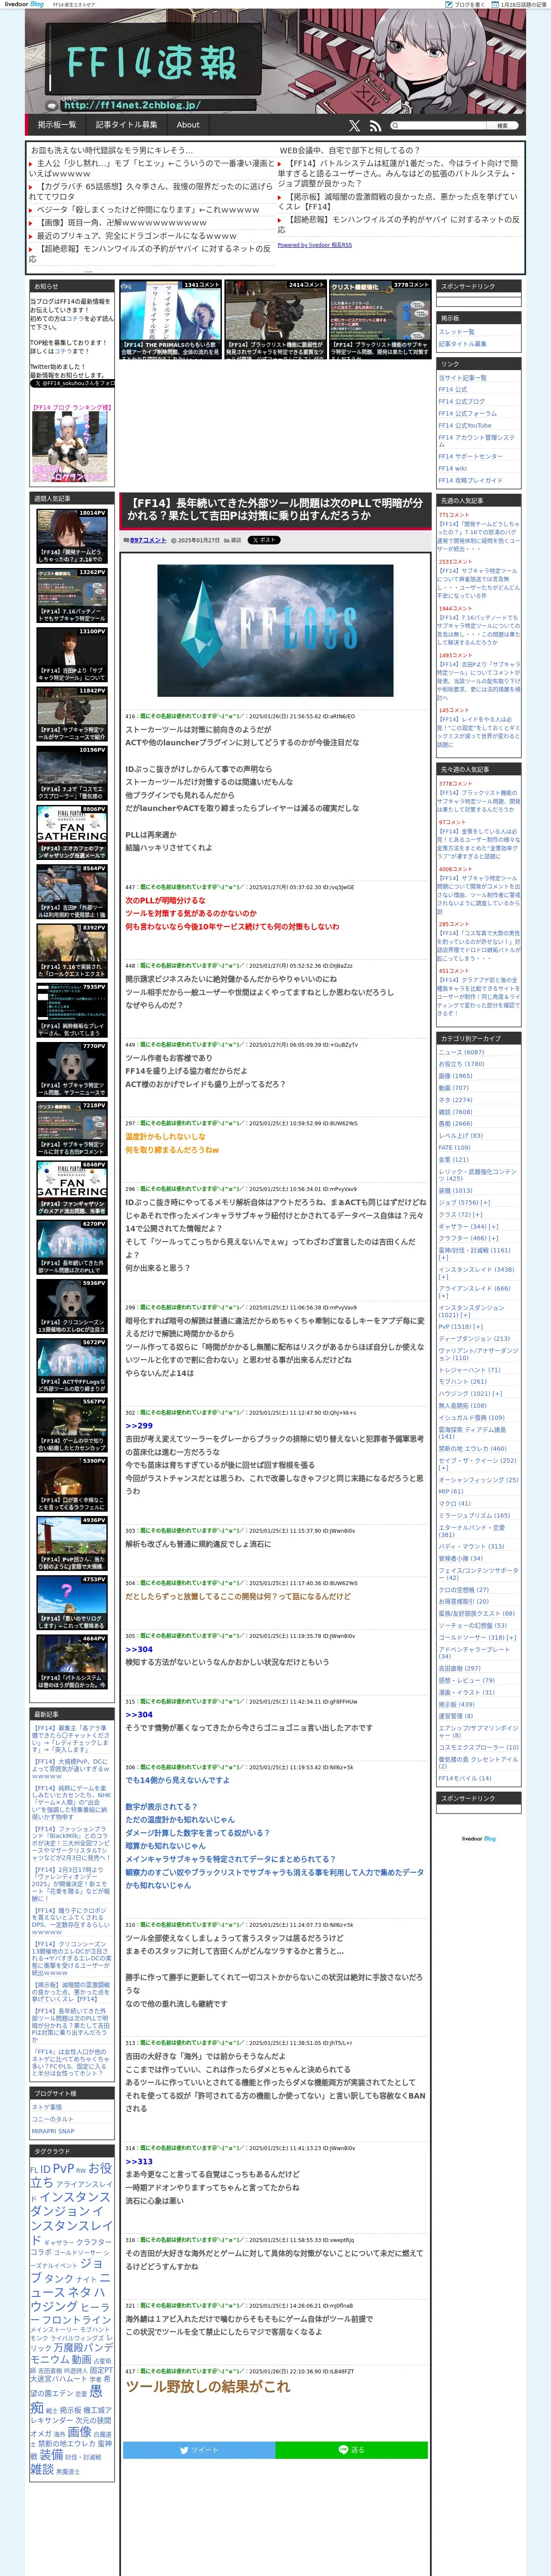Viewport: 551px width, 2576px height.
Task: Open the popular article thumbnail marked 4753PV
Action: [72, 1604]
